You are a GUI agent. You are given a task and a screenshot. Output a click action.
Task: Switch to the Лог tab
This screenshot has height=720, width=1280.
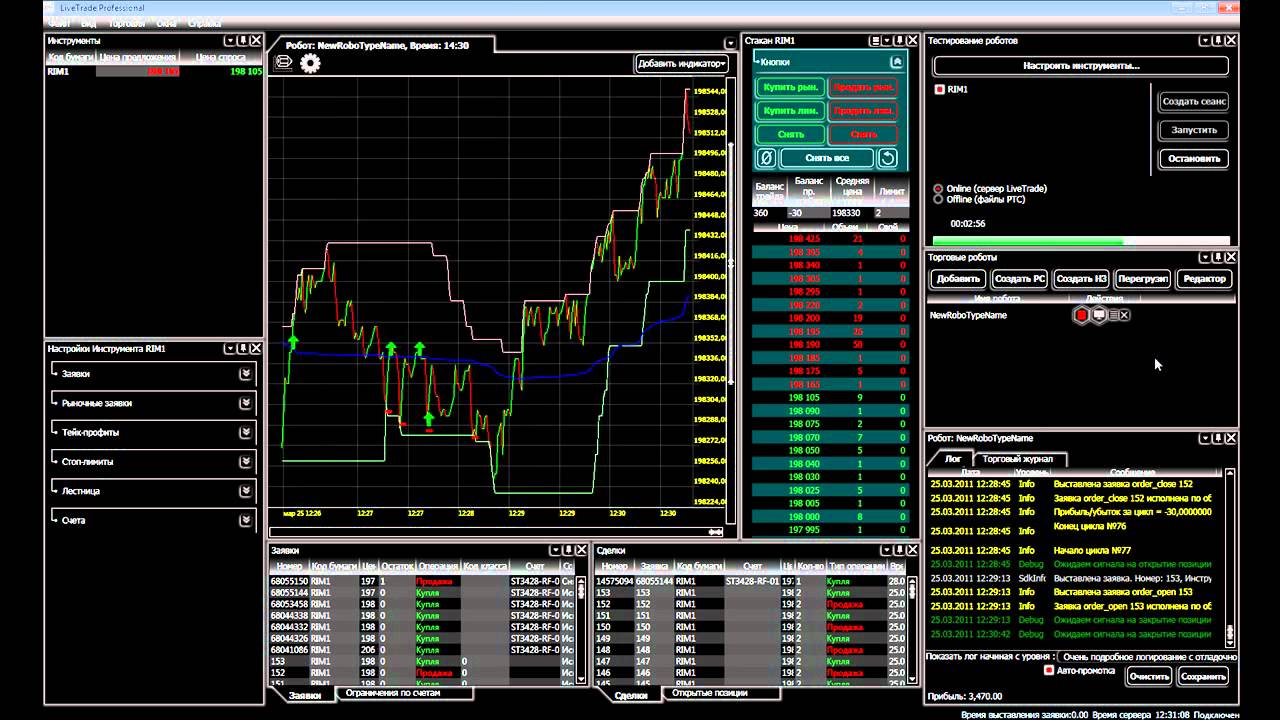pos(953,459)
